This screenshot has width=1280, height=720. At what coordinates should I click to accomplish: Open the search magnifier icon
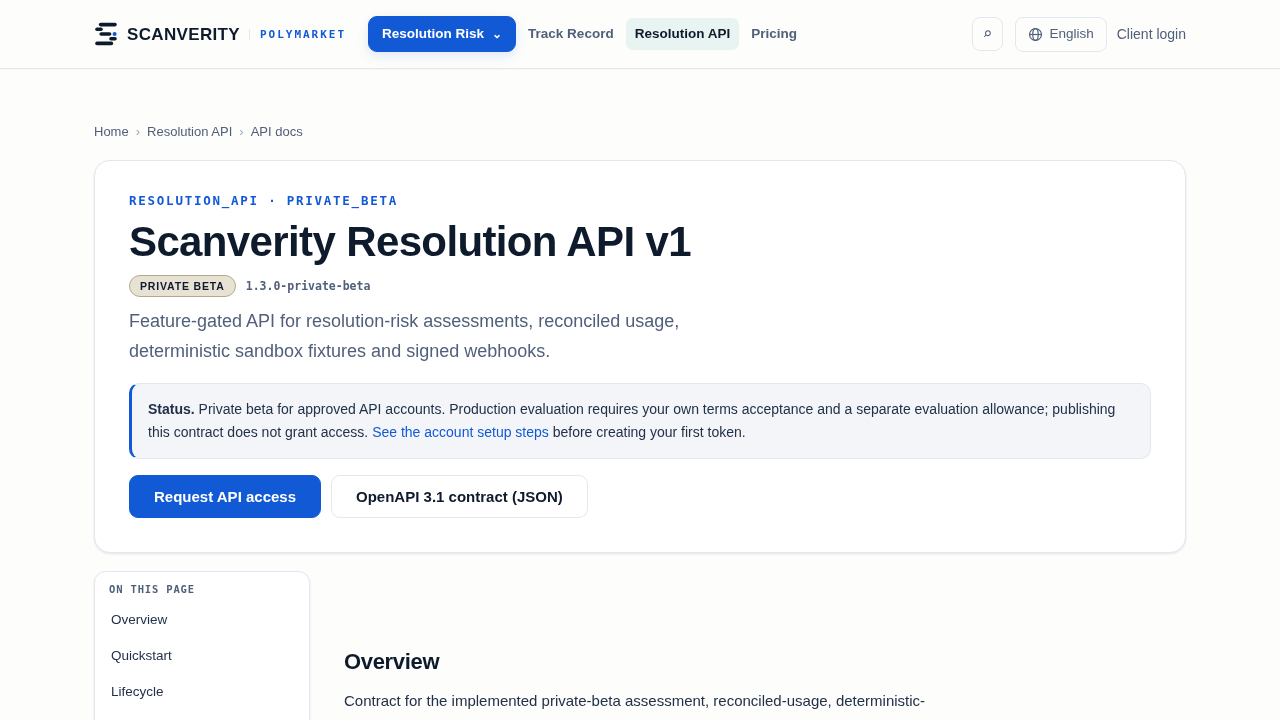point(987,34)
